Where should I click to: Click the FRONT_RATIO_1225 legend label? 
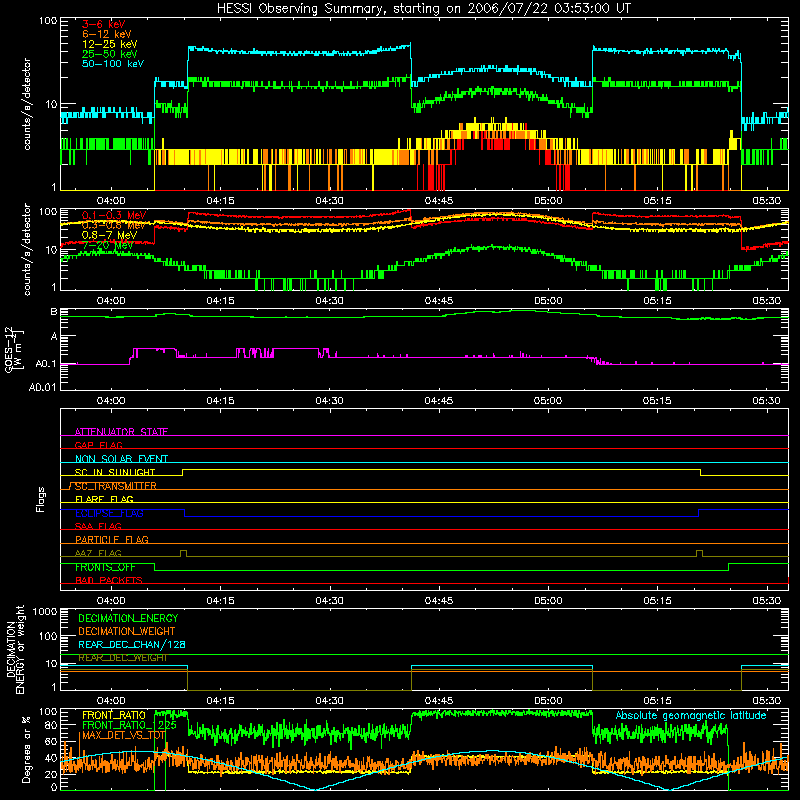(x=129, y=725)
